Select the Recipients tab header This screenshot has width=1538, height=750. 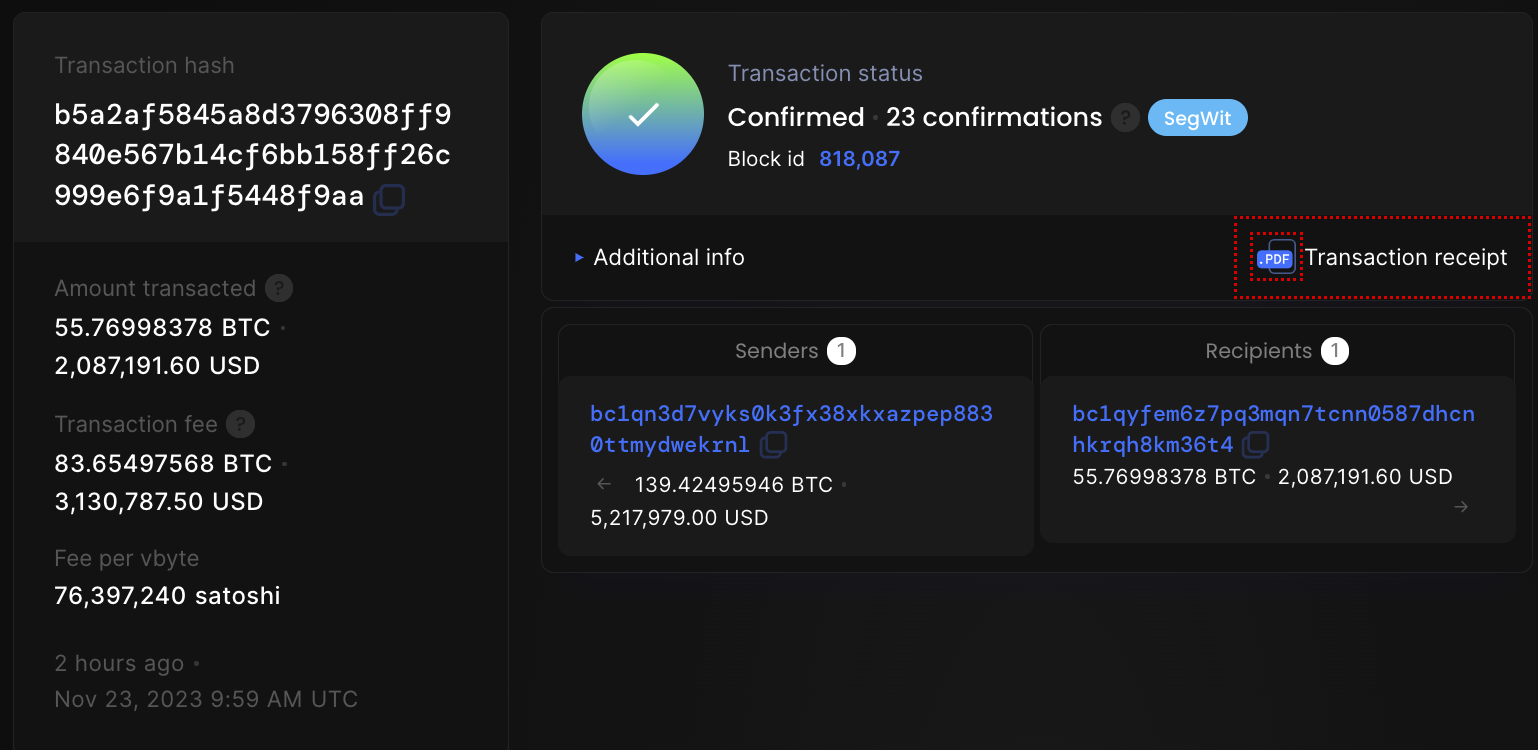(x=1277, y=351)
